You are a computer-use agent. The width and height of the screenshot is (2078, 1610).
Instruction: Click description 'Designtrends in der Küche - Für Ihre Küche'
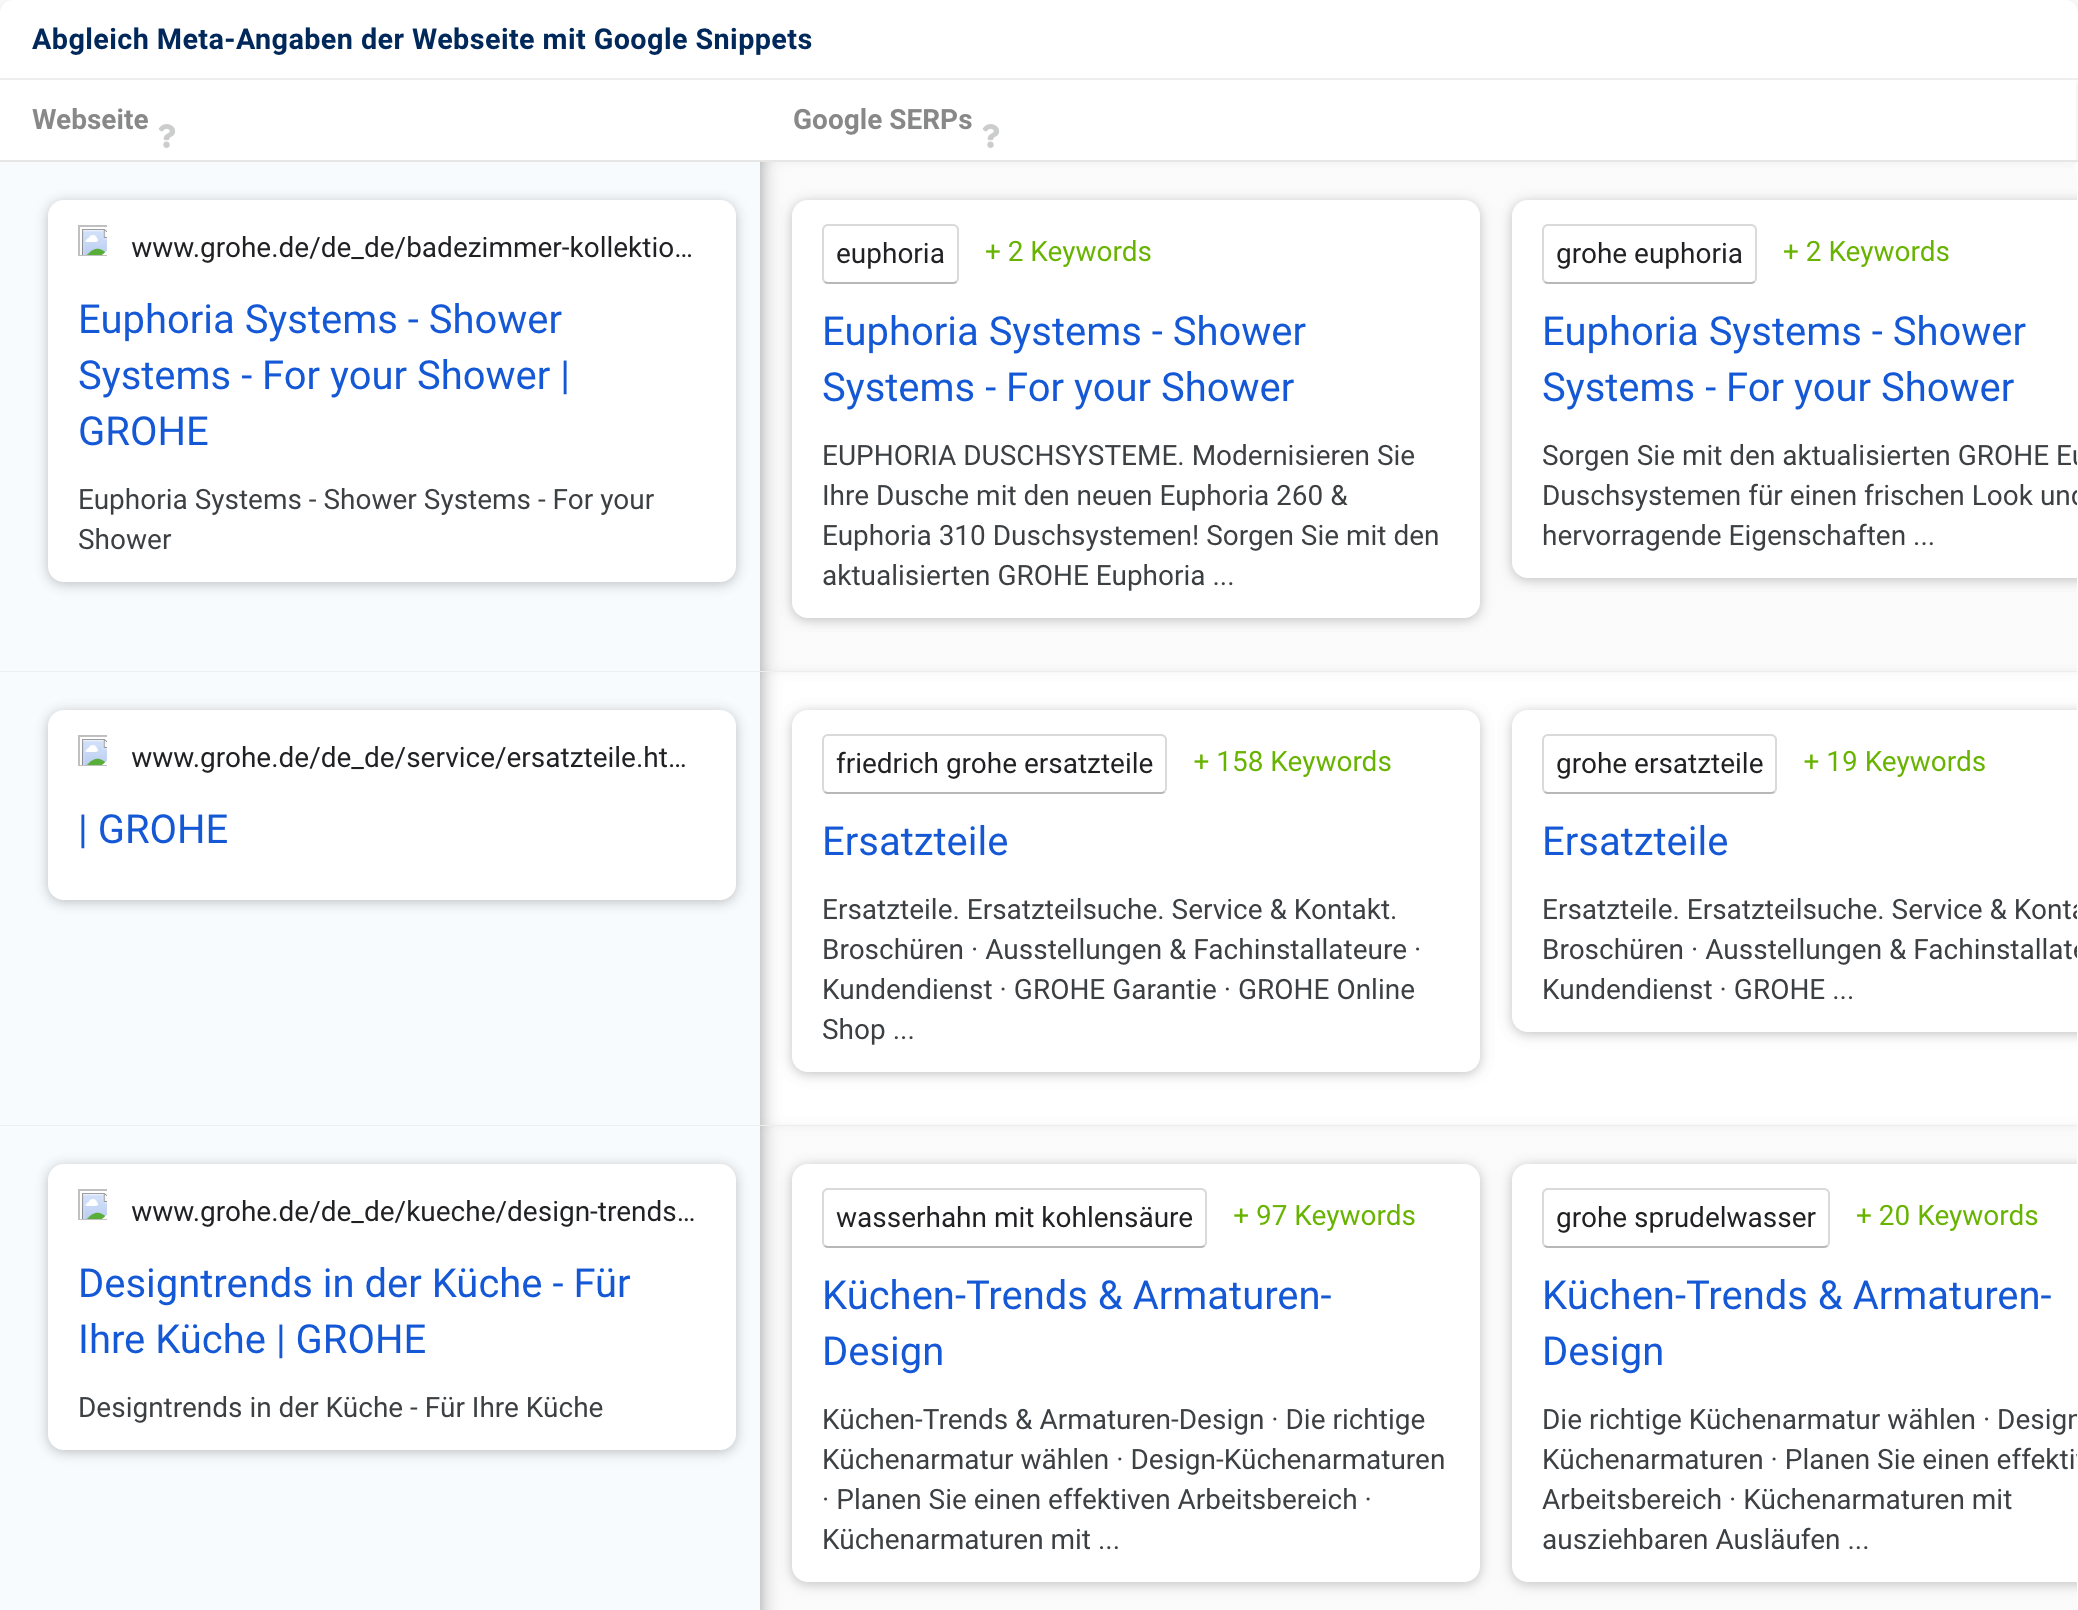(x=341, y=1408)
